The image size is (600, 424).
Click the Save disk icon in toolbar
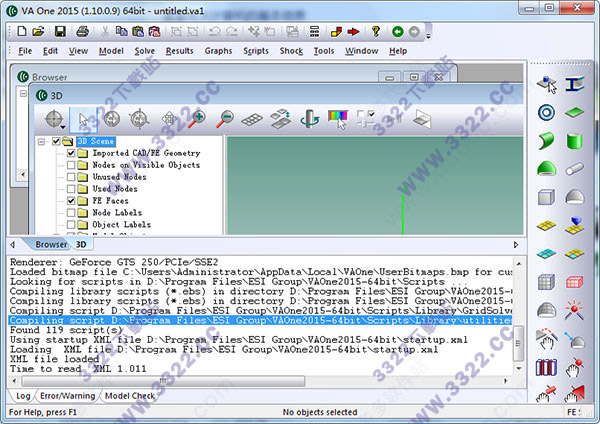click(x=61, y=31)
